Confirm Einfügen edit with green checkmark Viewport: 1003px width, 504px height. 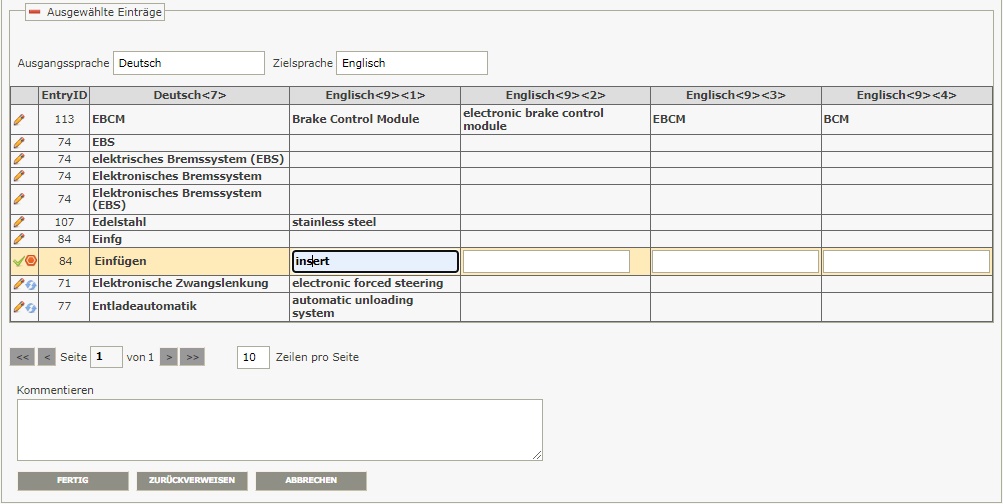pos(17,261)
